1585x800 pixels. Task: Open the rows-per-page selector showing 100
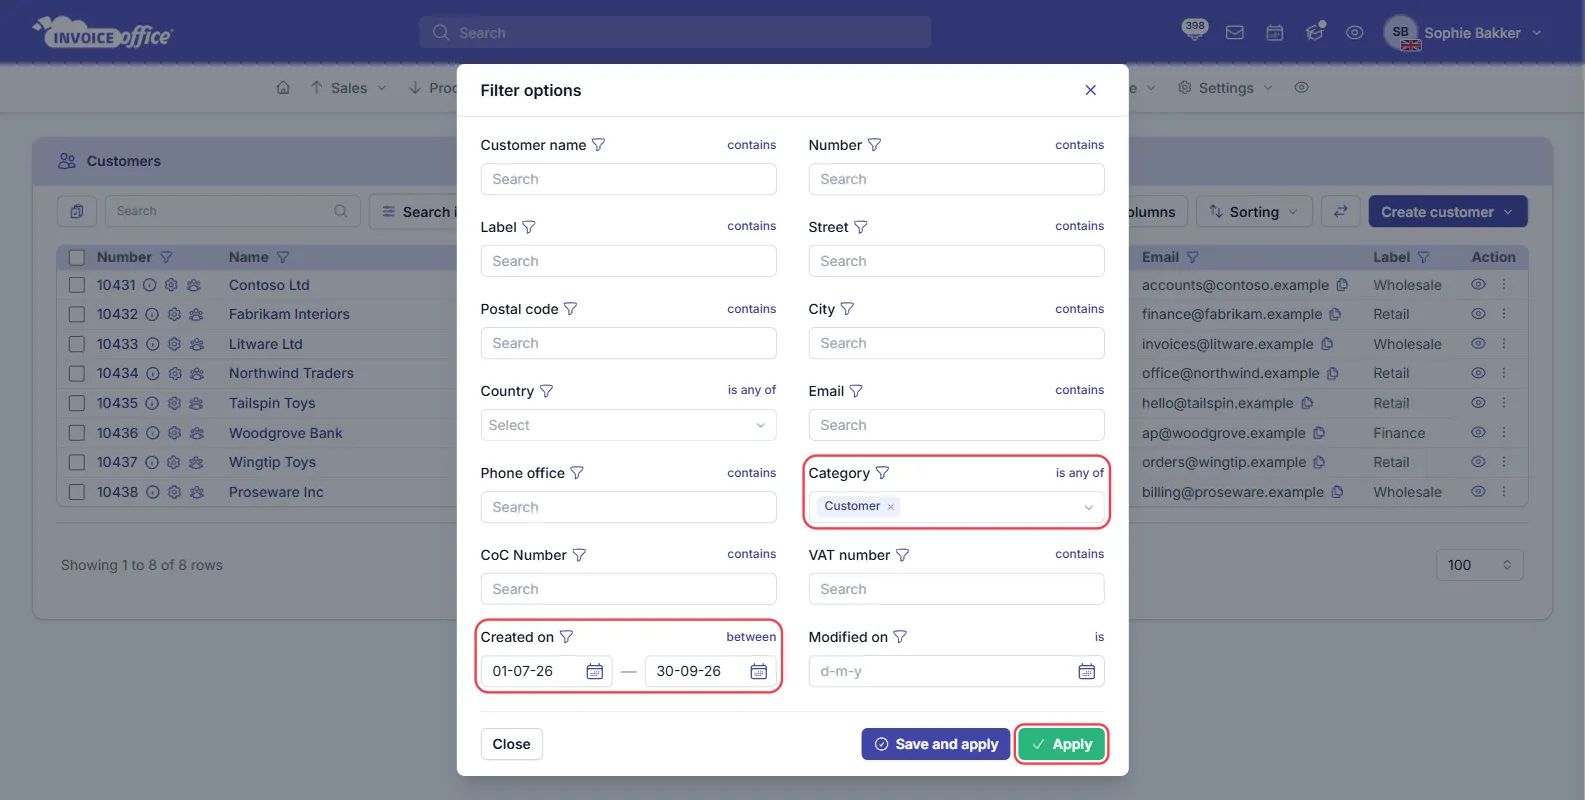(x=1480, y=565)
